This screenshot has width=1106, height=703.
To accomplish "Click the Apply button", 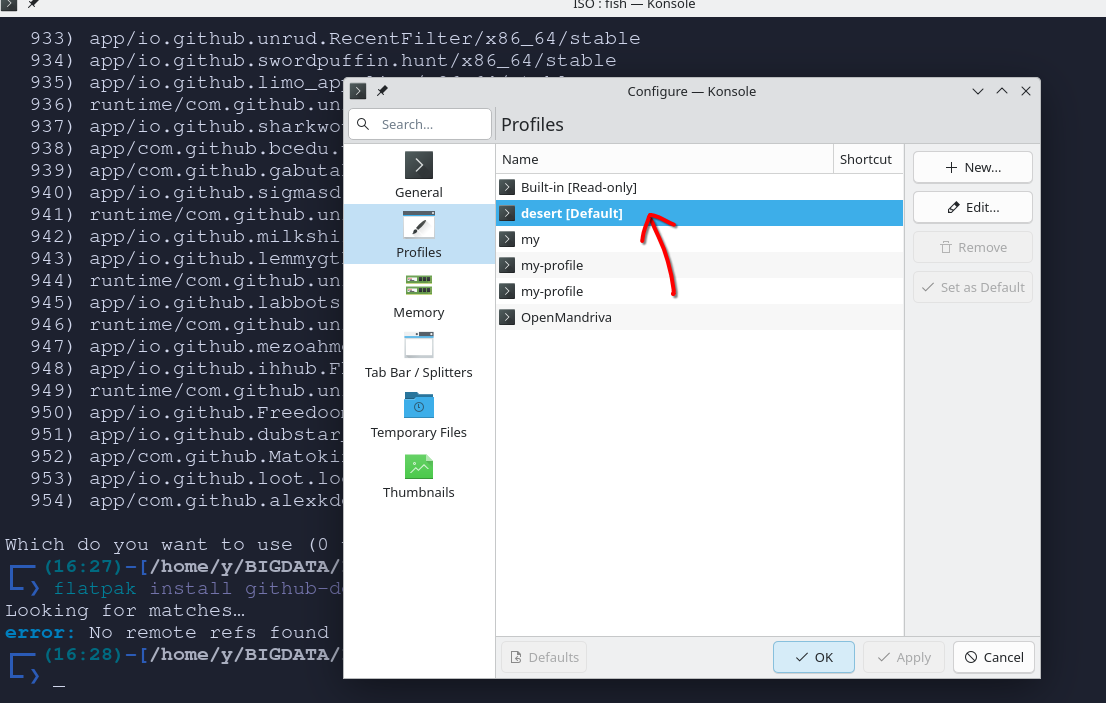I will (904, 657).
